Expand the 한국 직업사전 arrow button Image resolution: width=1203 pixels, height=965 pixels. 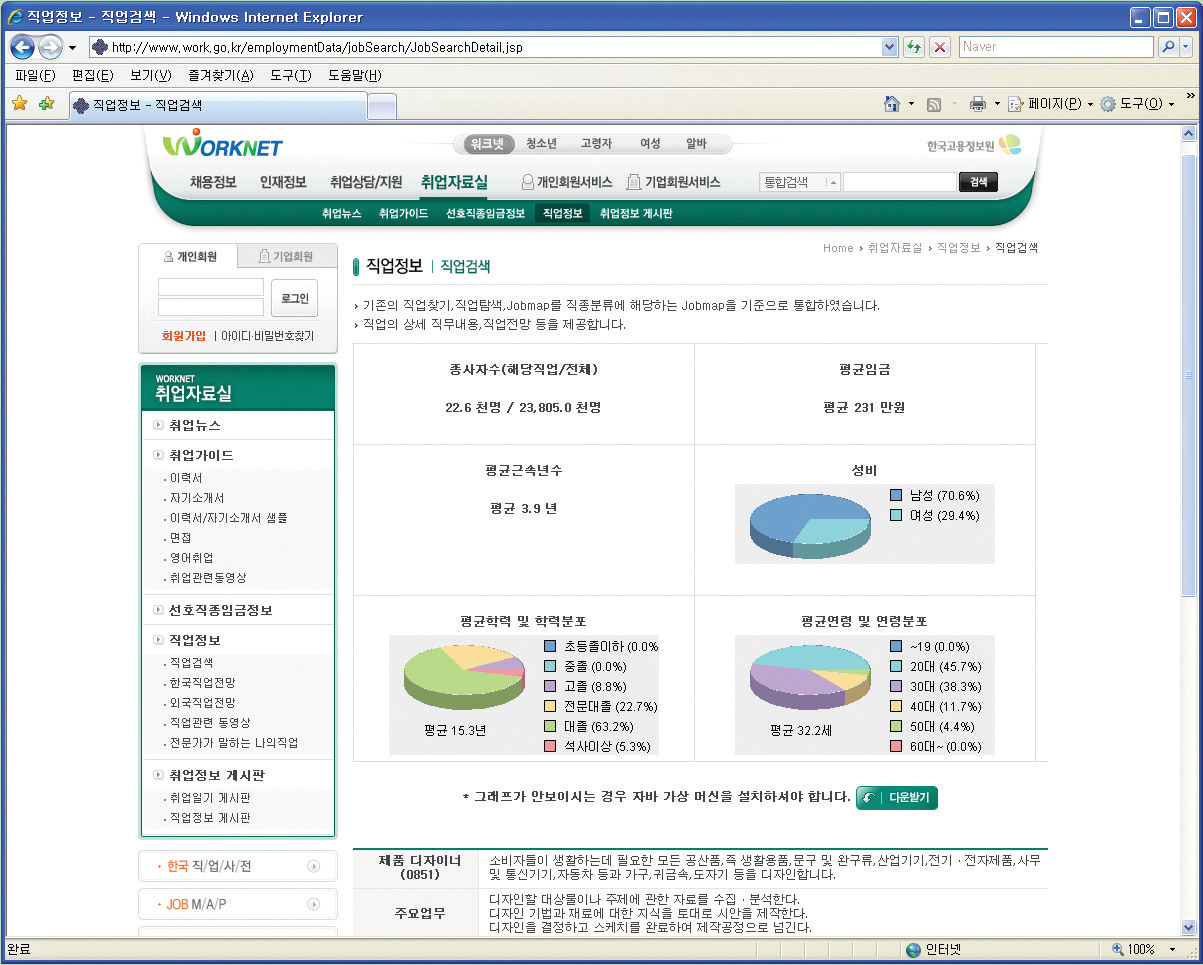pos(314,867)
